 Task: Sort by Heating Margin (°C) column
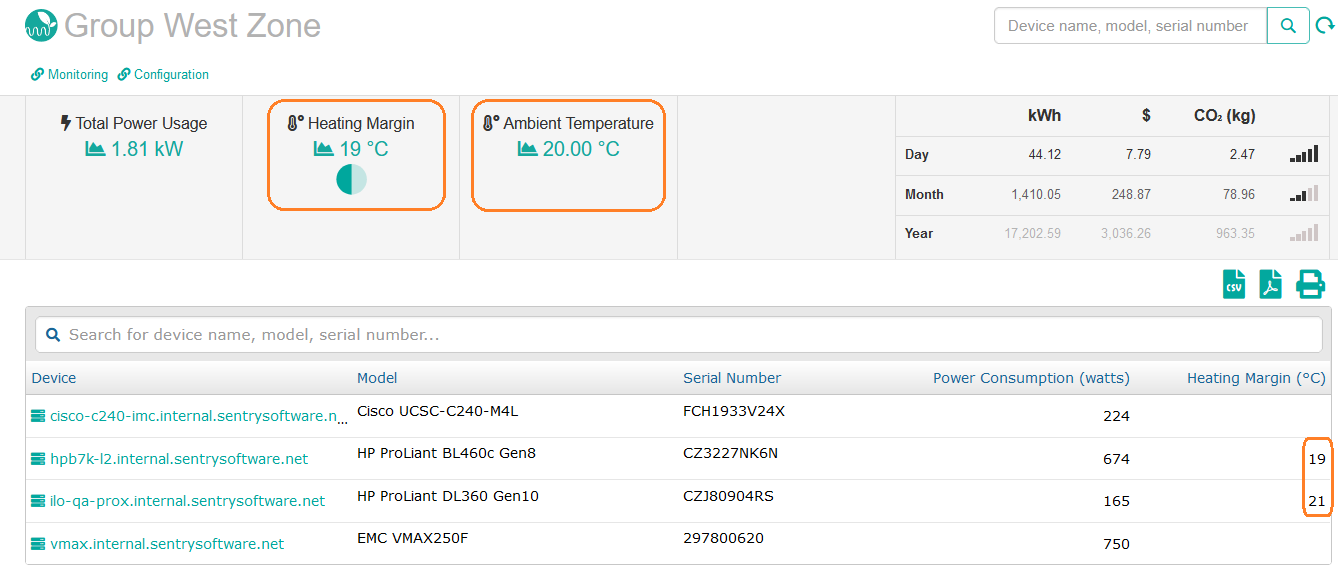point(1255,378)
